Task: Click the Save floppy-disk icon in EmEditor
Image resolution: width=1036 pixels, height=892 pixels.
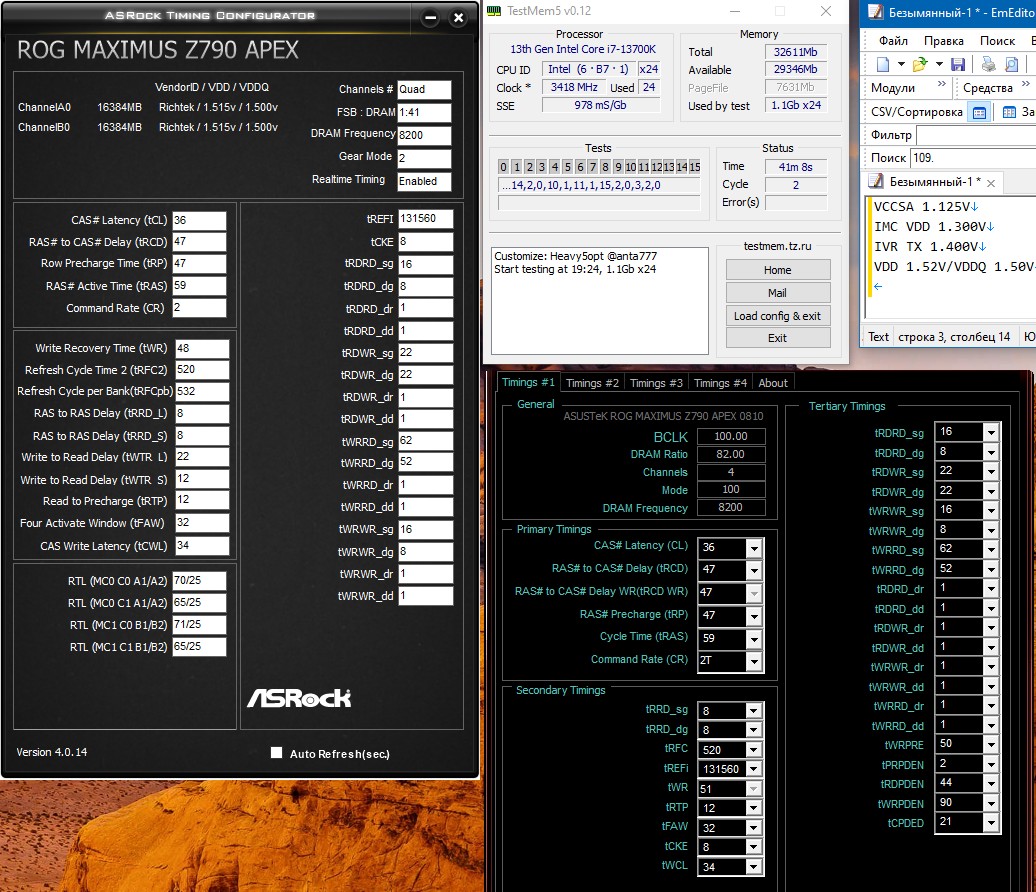Action: coord(957,64)
